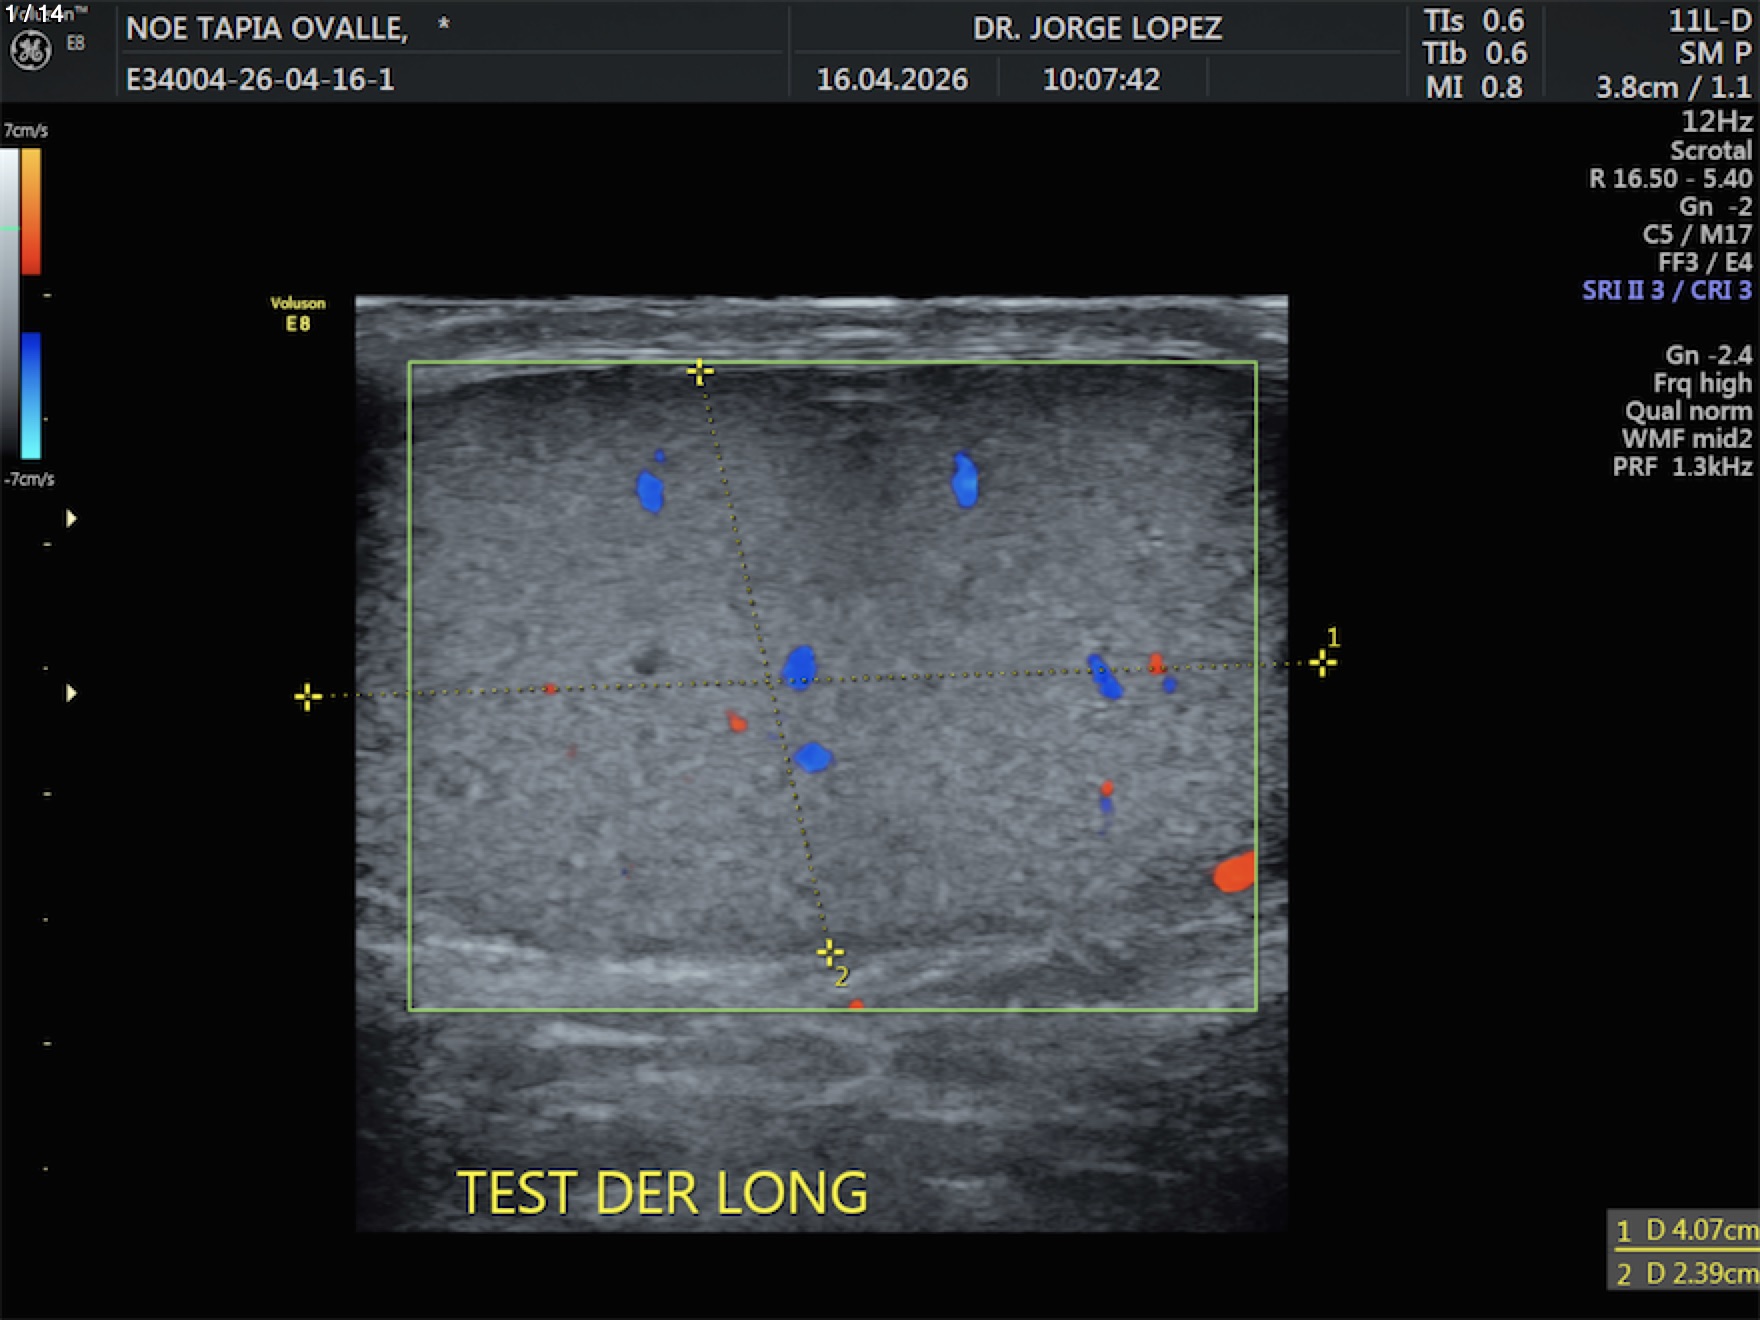Screen dimensions: 1760x1320
Task: Click the GE logo in the header
Action: click(x=30, y=50)
